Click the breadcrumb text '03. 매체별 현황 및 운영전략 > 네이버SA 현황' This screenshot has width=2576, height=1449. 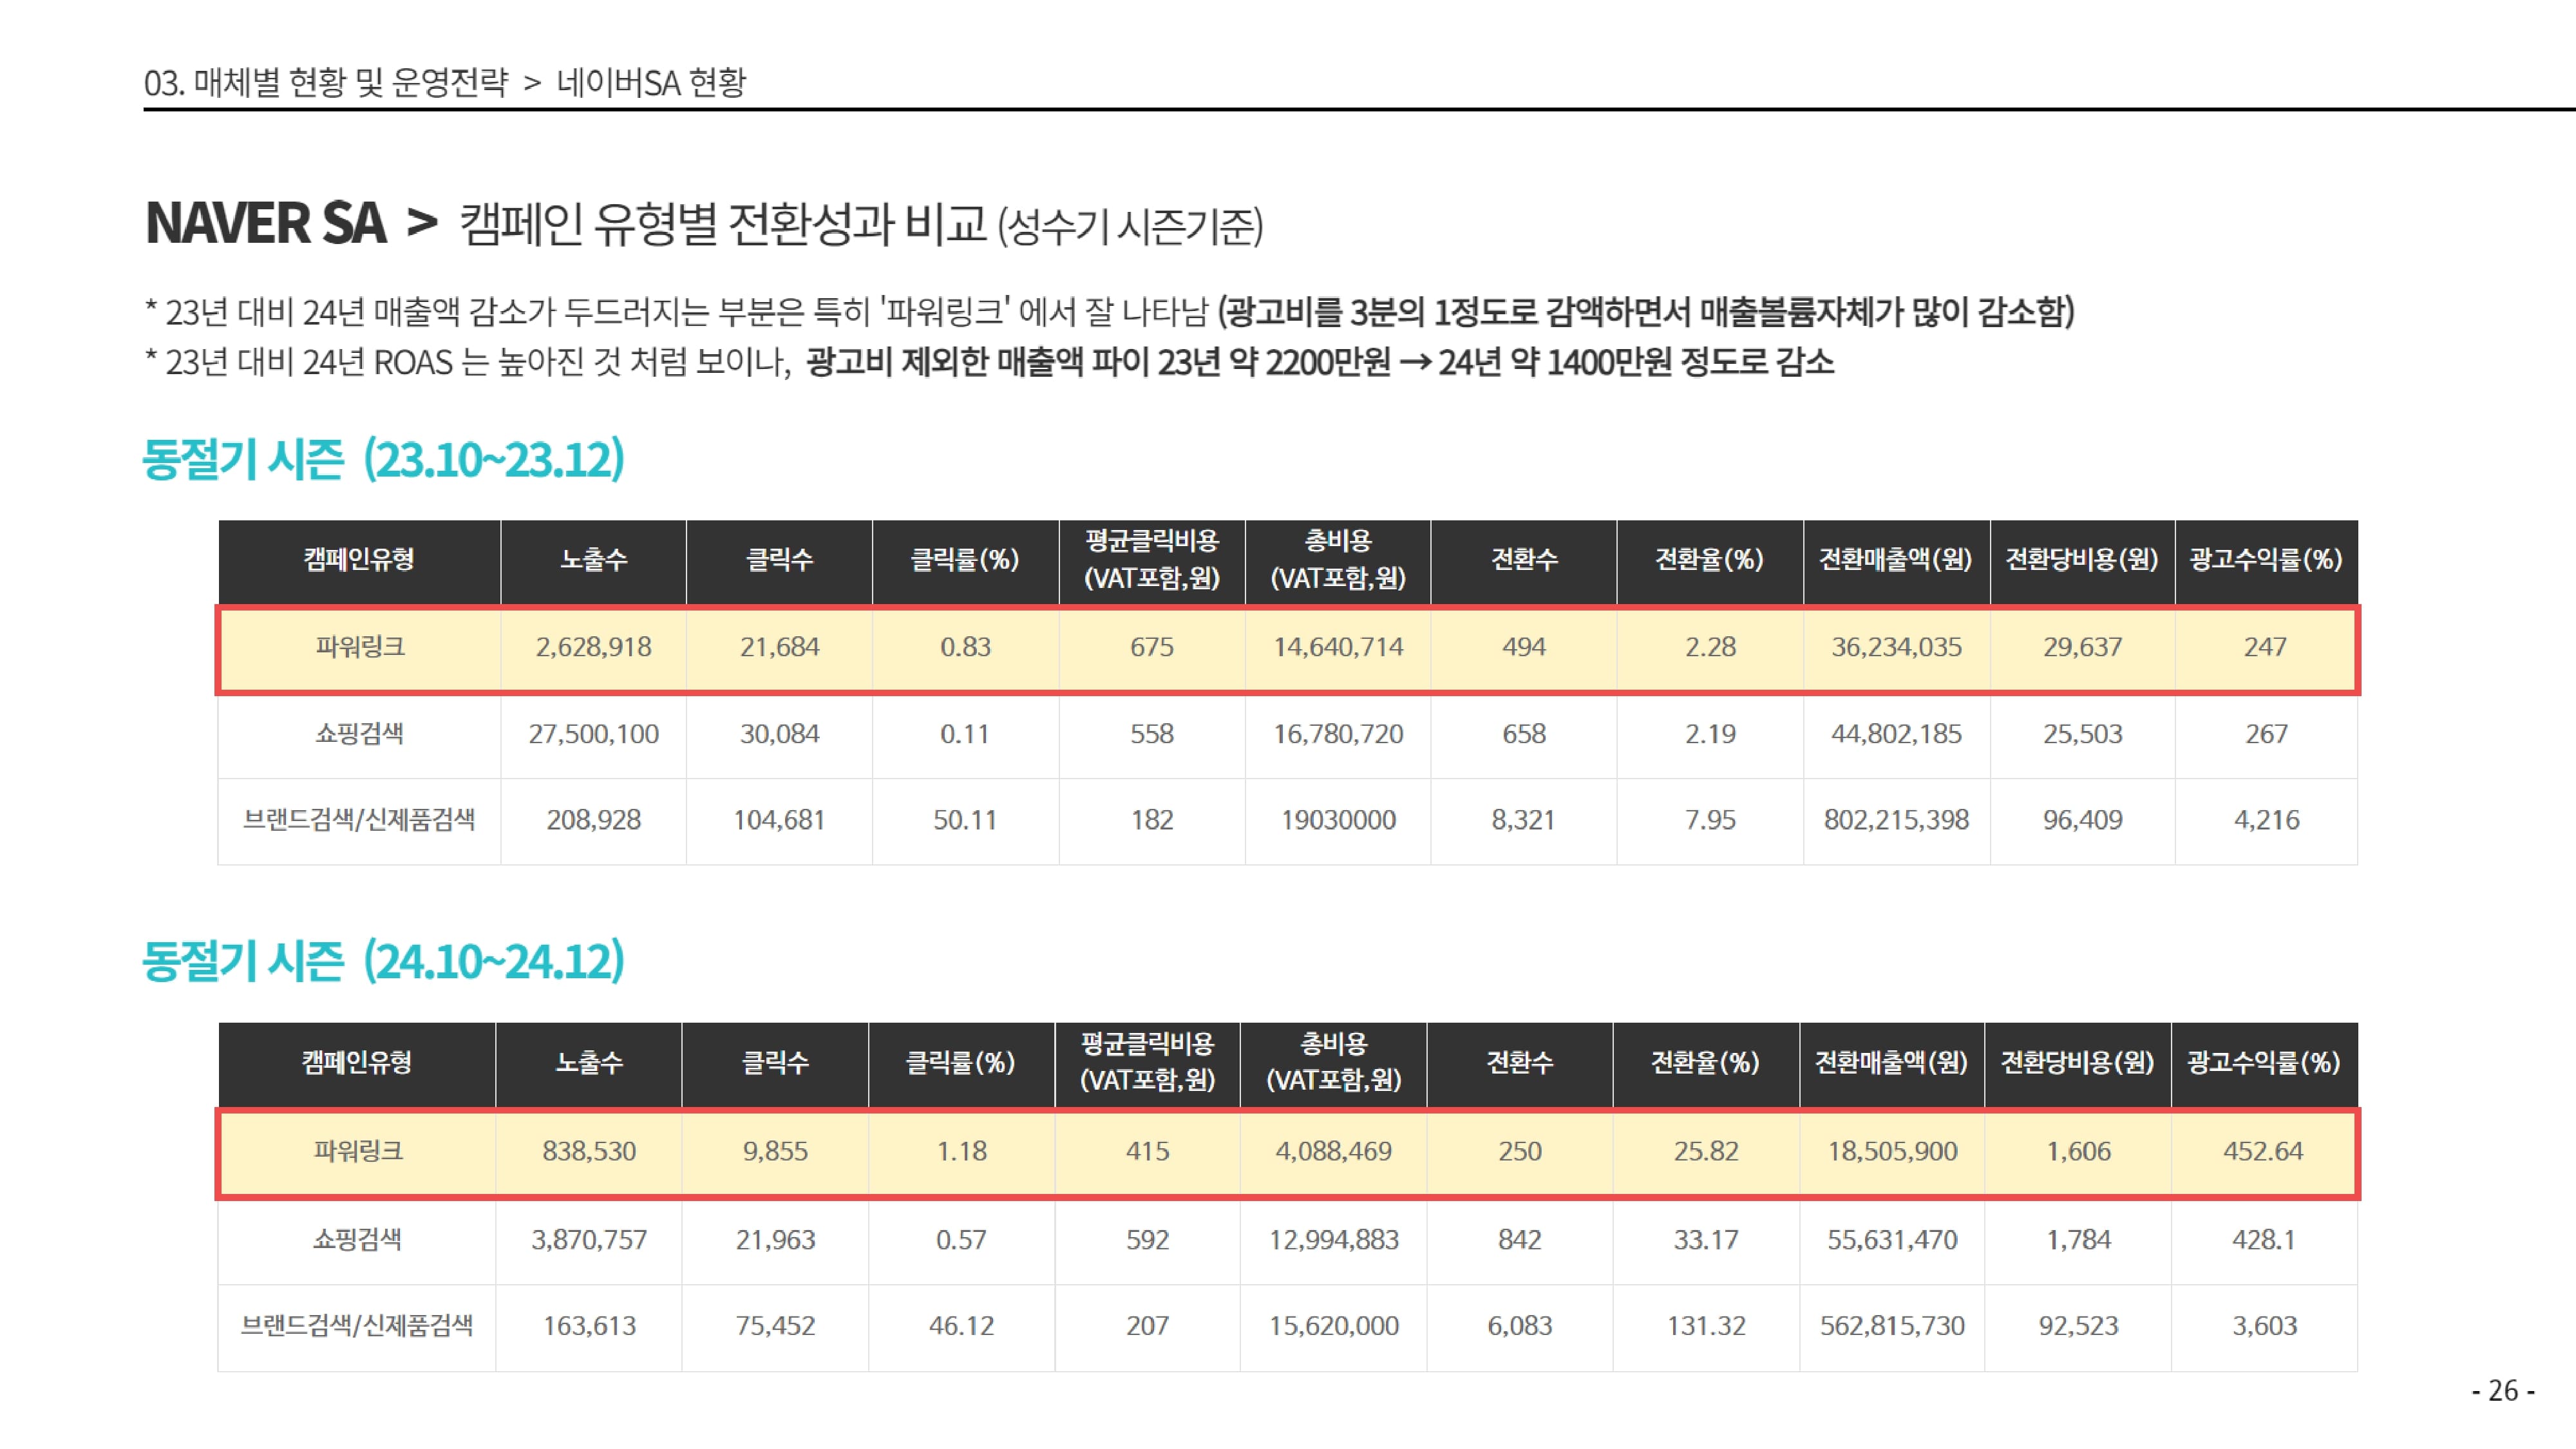click(445, 82)
